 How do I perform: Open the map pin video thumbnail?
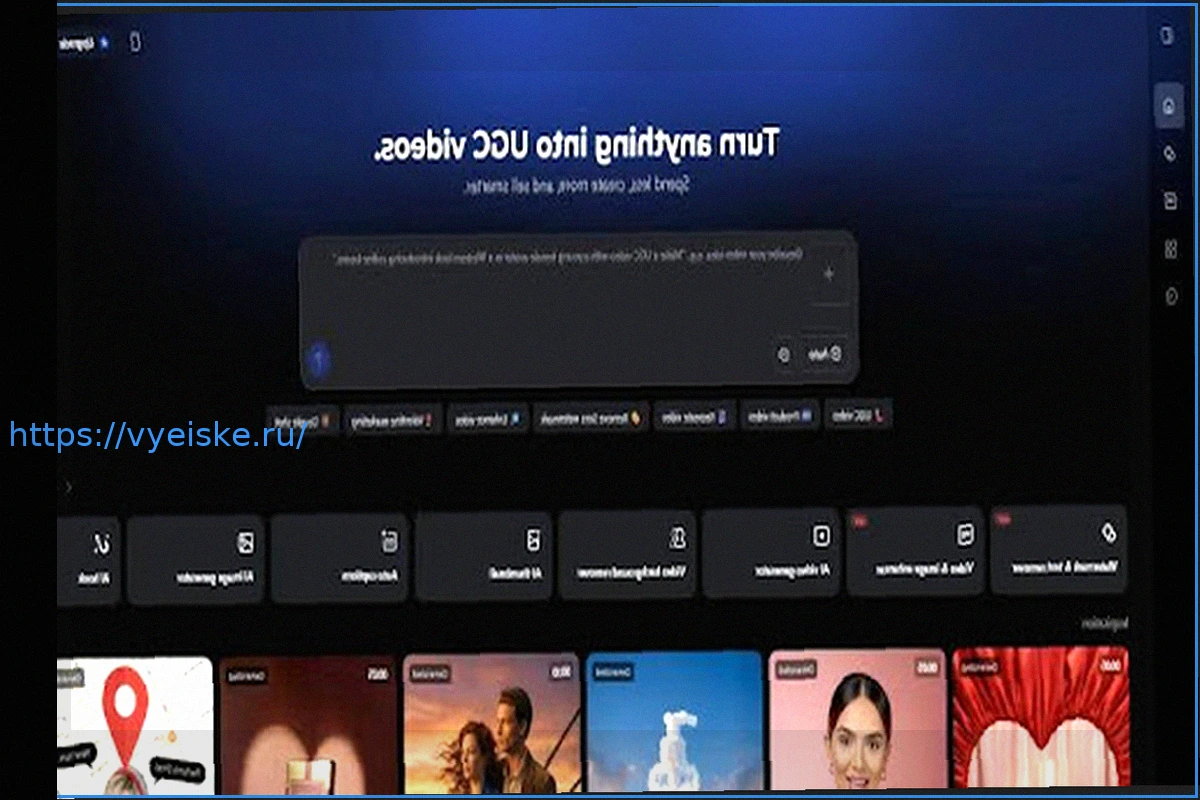click(134, 725)
